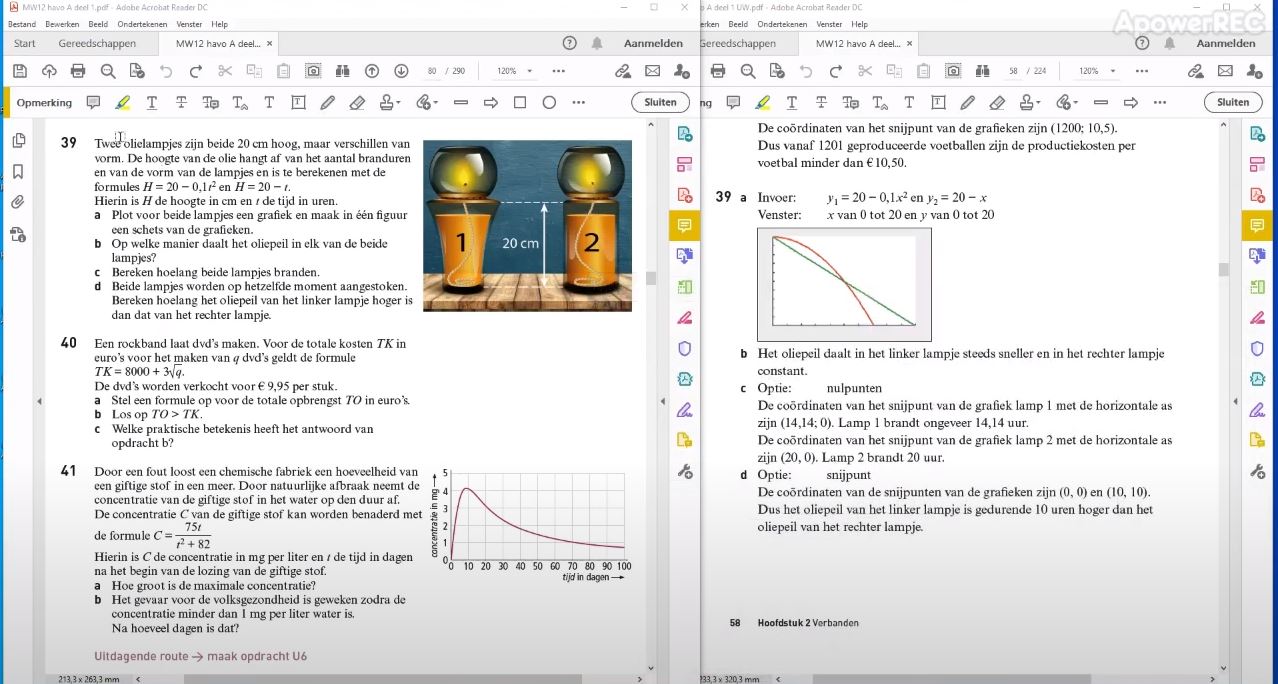Pencil tool in right window comment bar

967,102
